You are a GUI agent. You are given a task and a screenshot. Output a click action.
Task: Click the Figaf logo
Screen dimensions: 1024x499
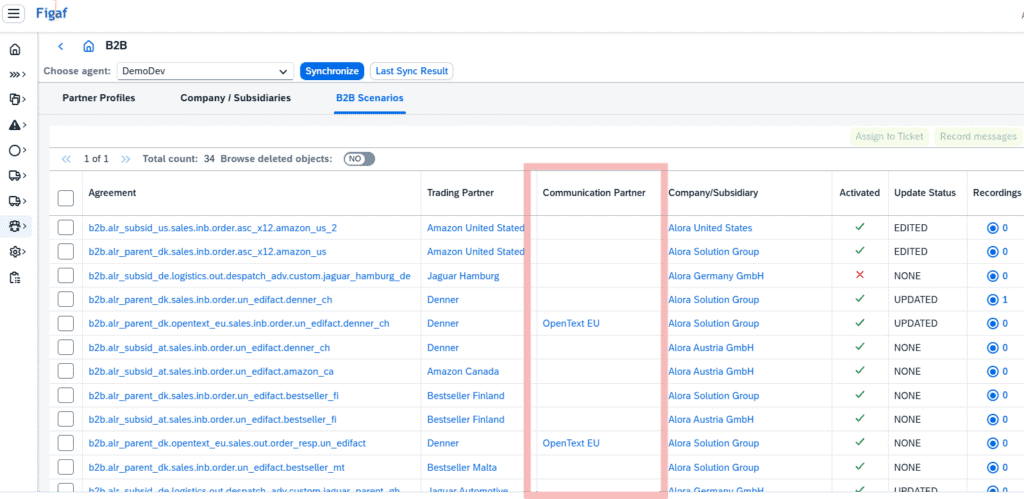(x=51, y=12)
